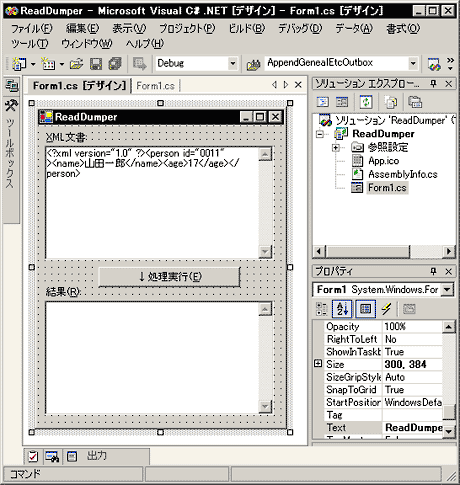Collapse the ReadDumper project node
The height and width of the screenshot is (485, 460).
(x=320, y=134)
